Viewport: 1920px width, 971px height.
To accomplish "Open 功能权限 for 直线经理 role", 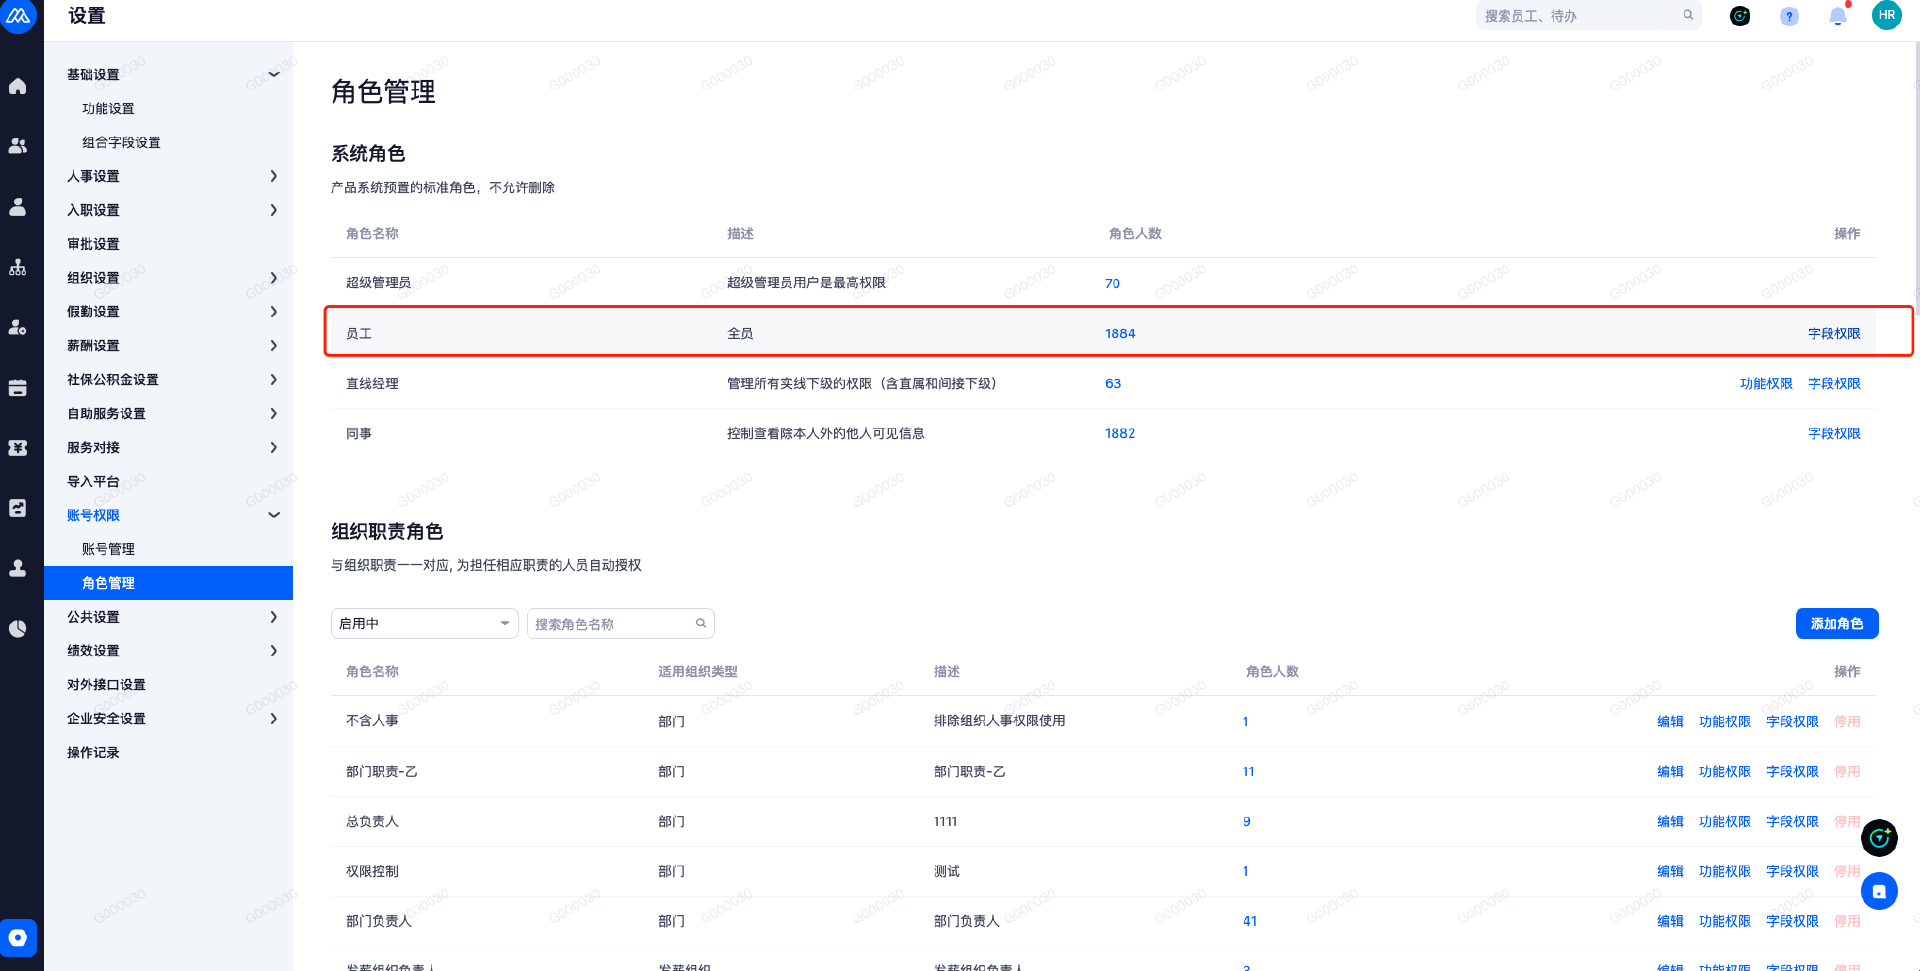I will click(1765, 384).
